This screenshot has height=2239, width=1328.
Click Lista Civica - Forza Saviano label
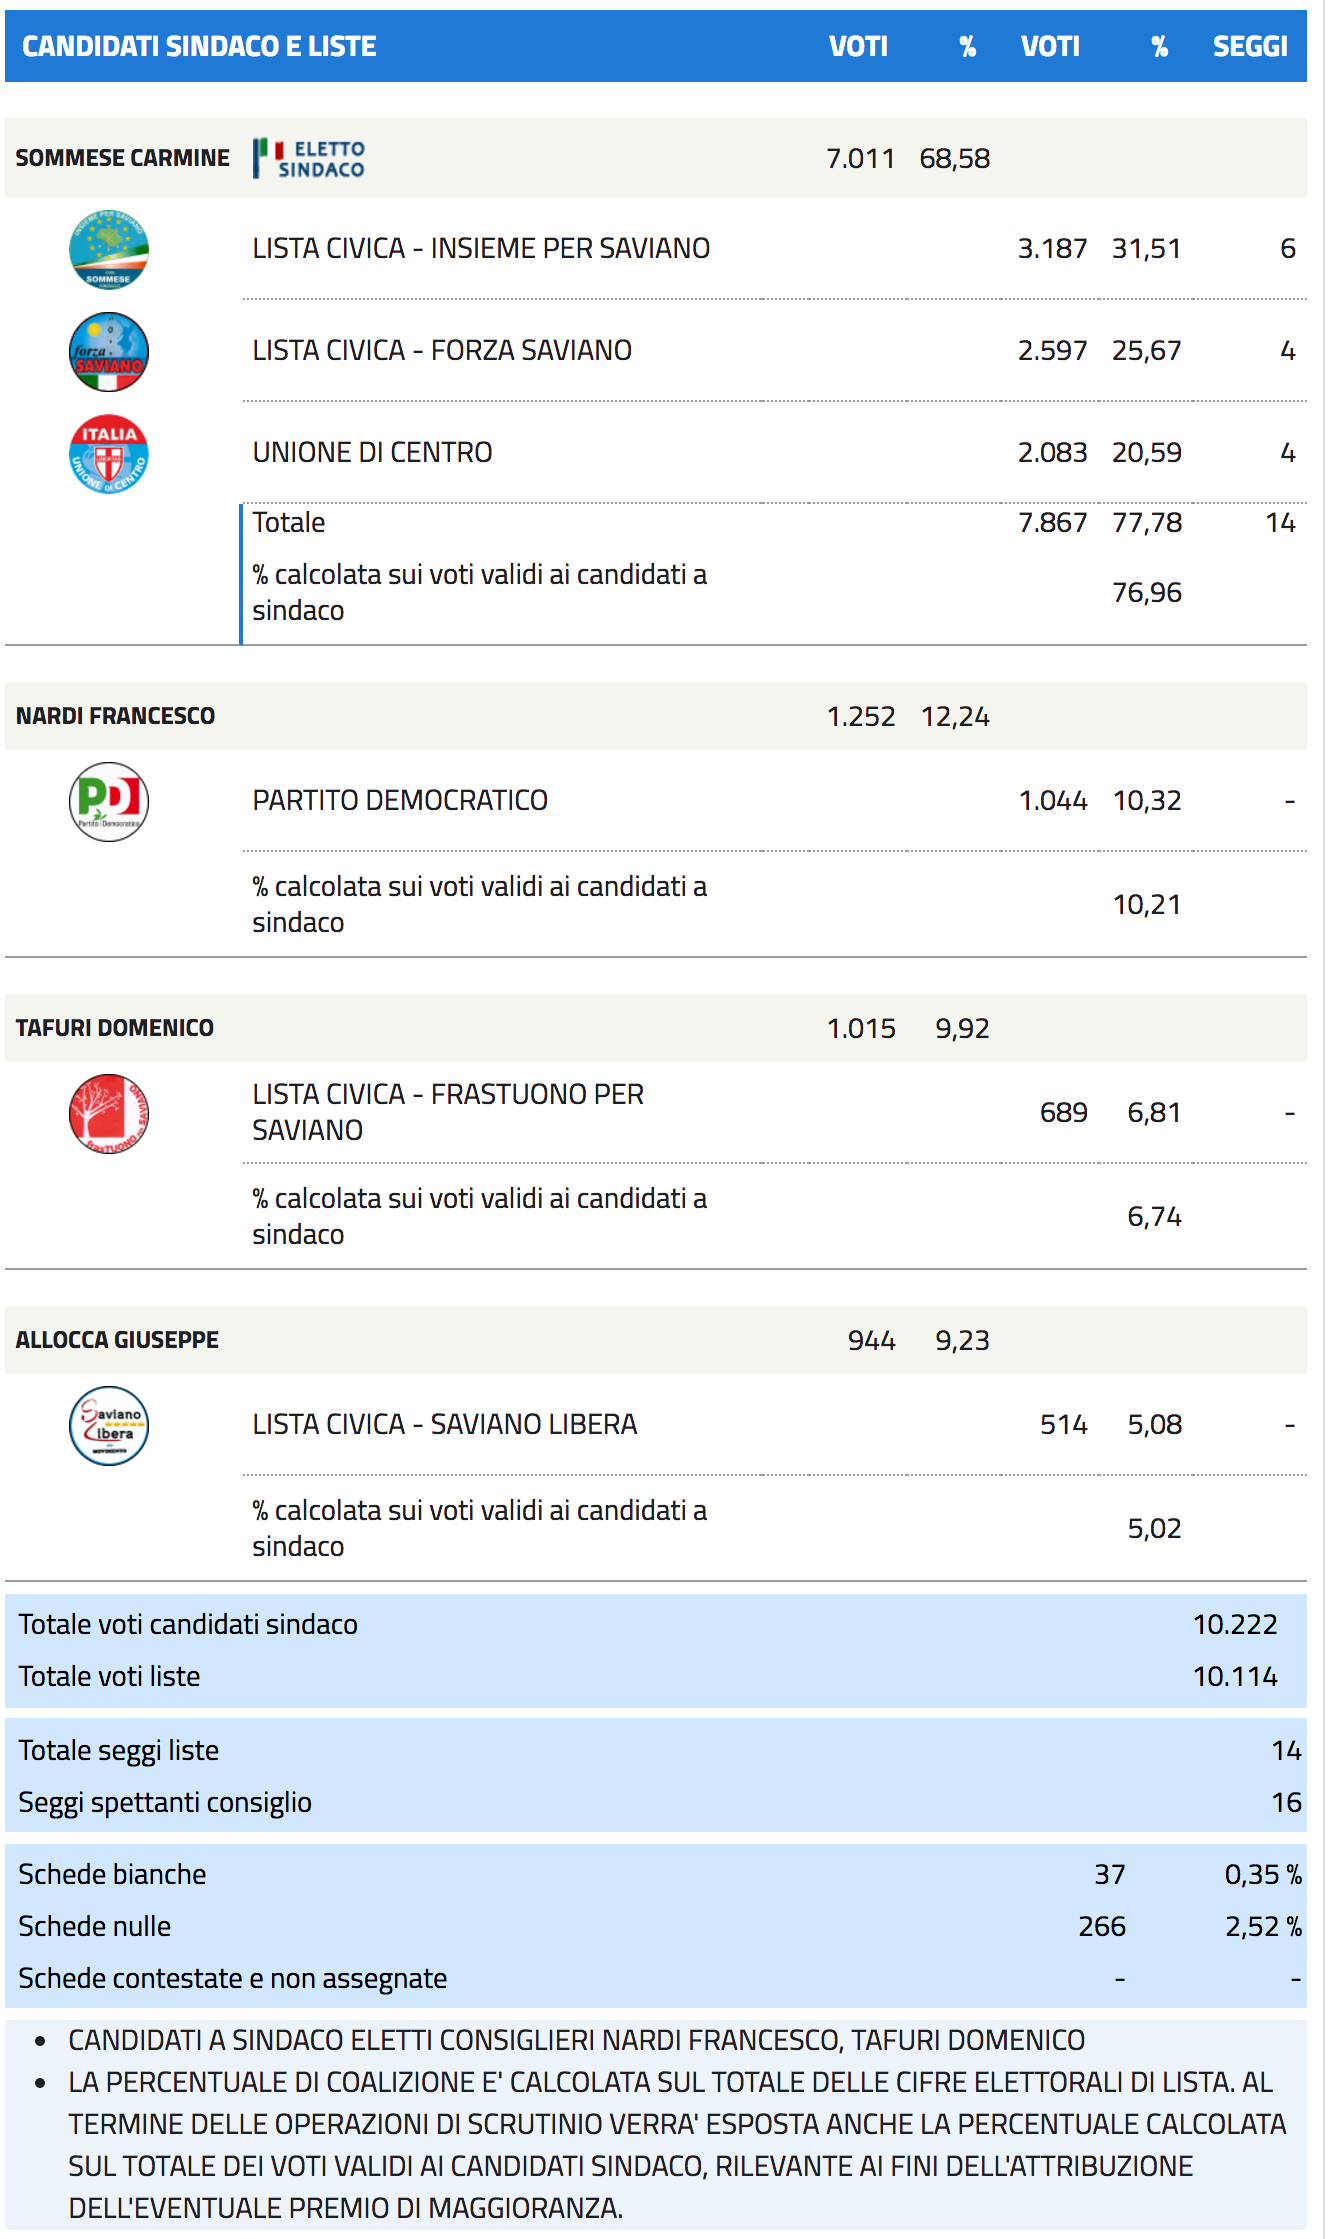click(x=442, y=351)
